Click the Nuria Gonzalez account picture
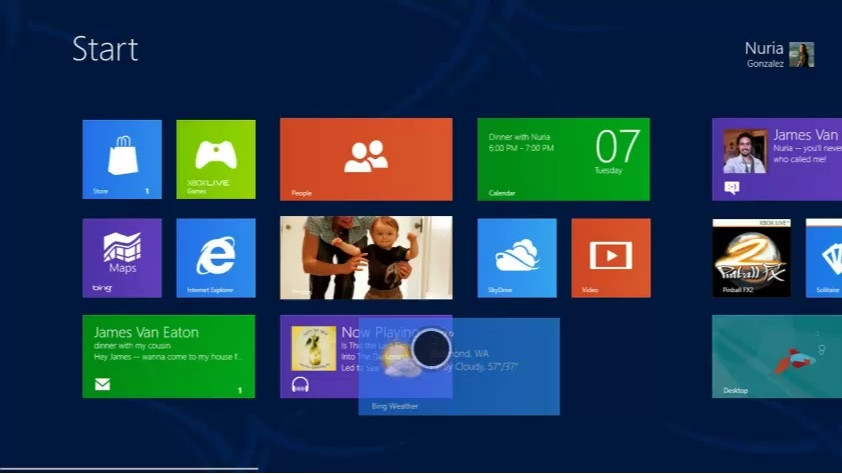842x474 pixels. pos(802,55)
